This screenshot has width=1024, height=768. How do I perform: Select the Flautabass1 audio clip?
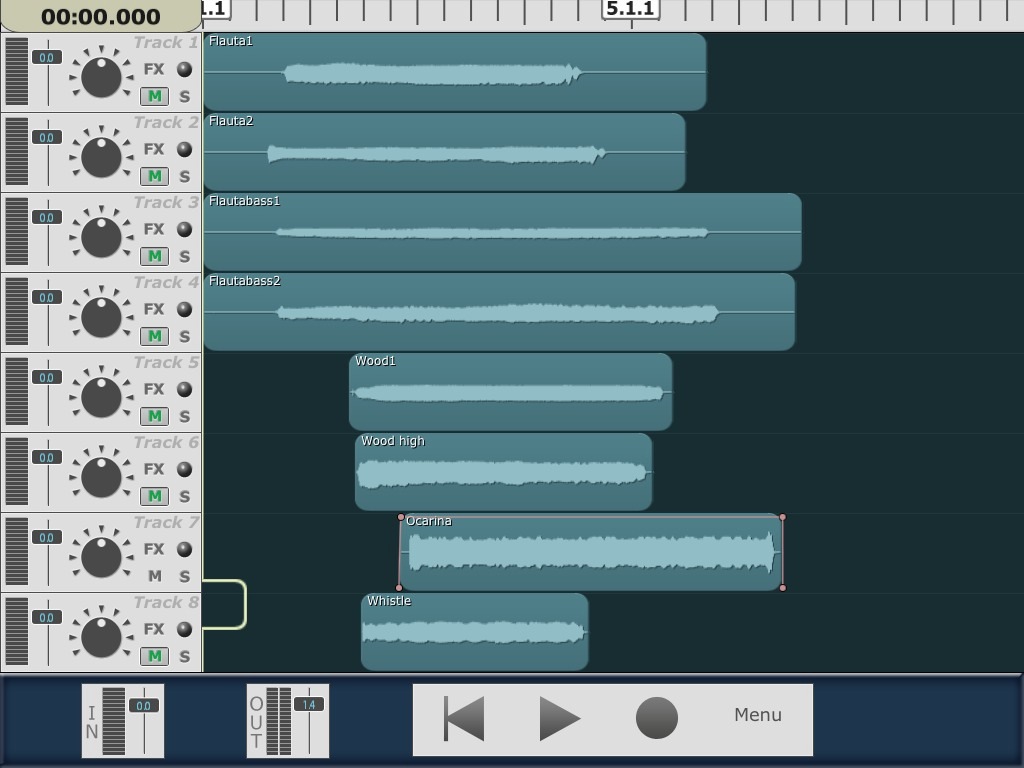pos(502,232)
